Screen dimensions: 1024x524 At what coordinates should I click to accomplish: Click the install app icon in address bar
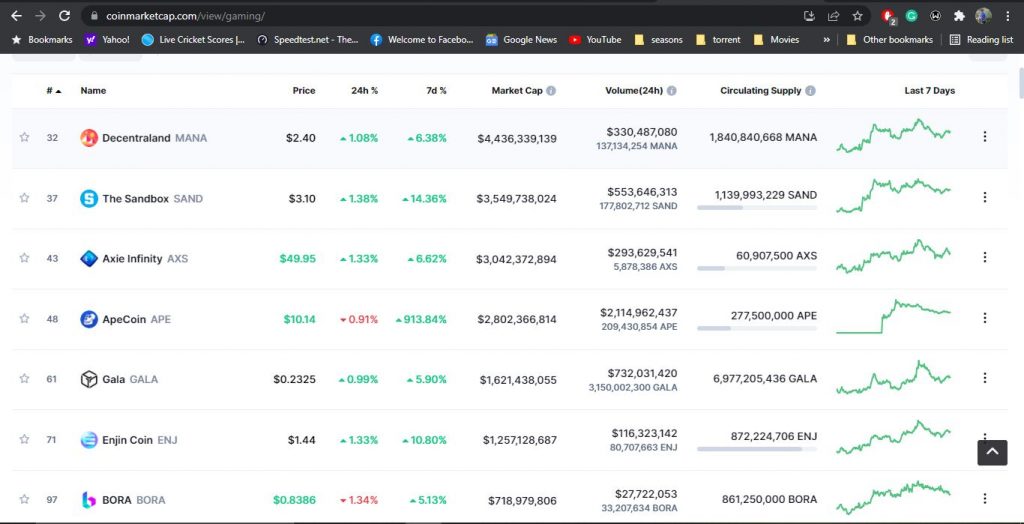click(809, 16)
